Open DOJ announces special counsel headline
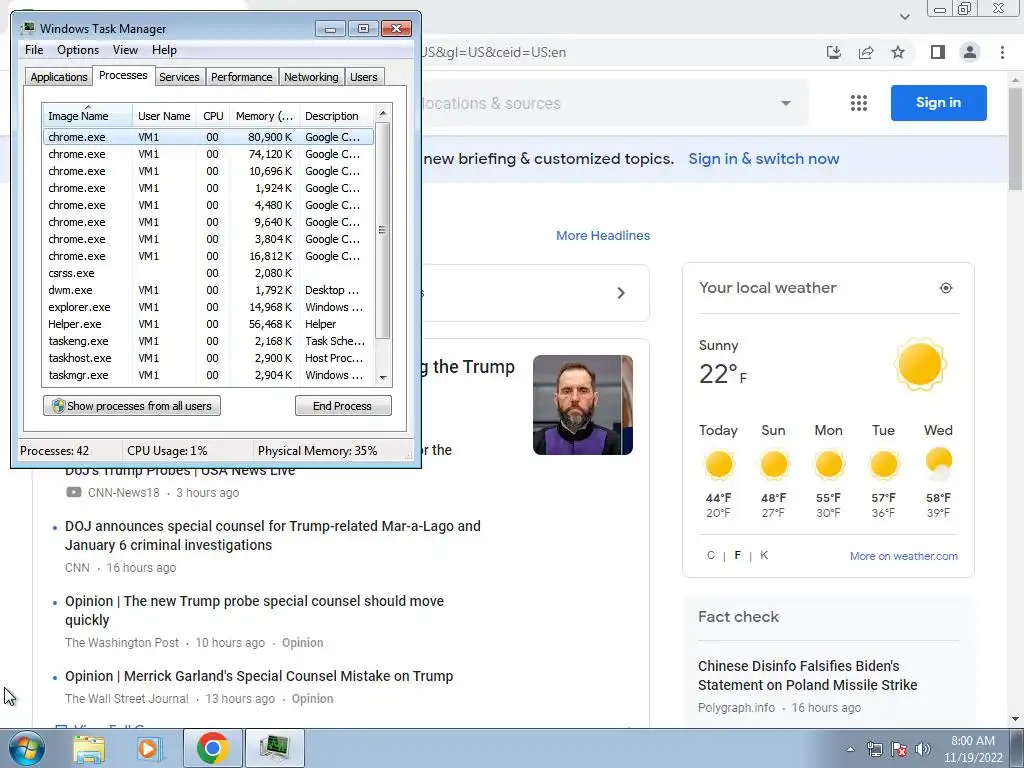 pyautogui.click(x=272, y=536)
